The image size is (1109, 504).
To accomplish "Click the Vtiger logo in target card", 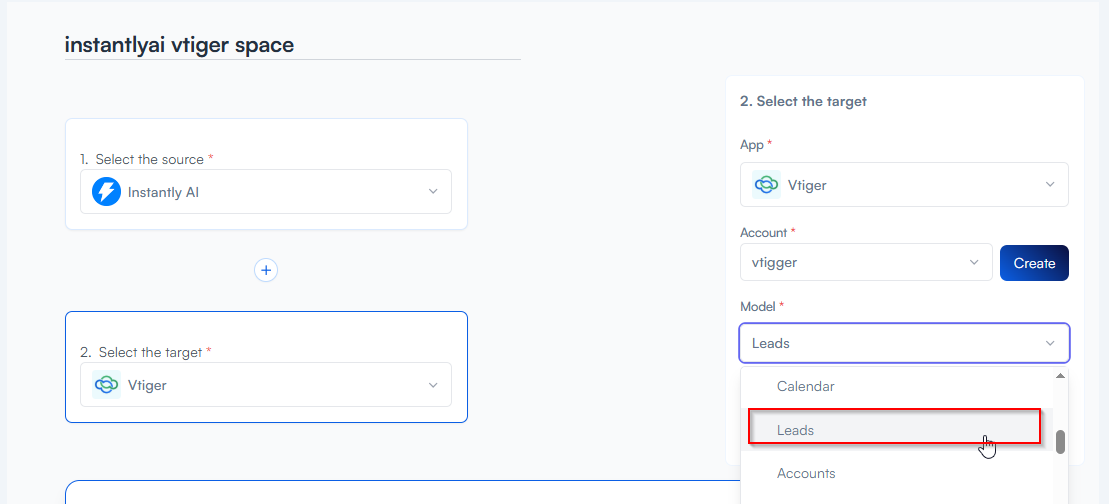I will pyautogui.click(x=106, y=385).
